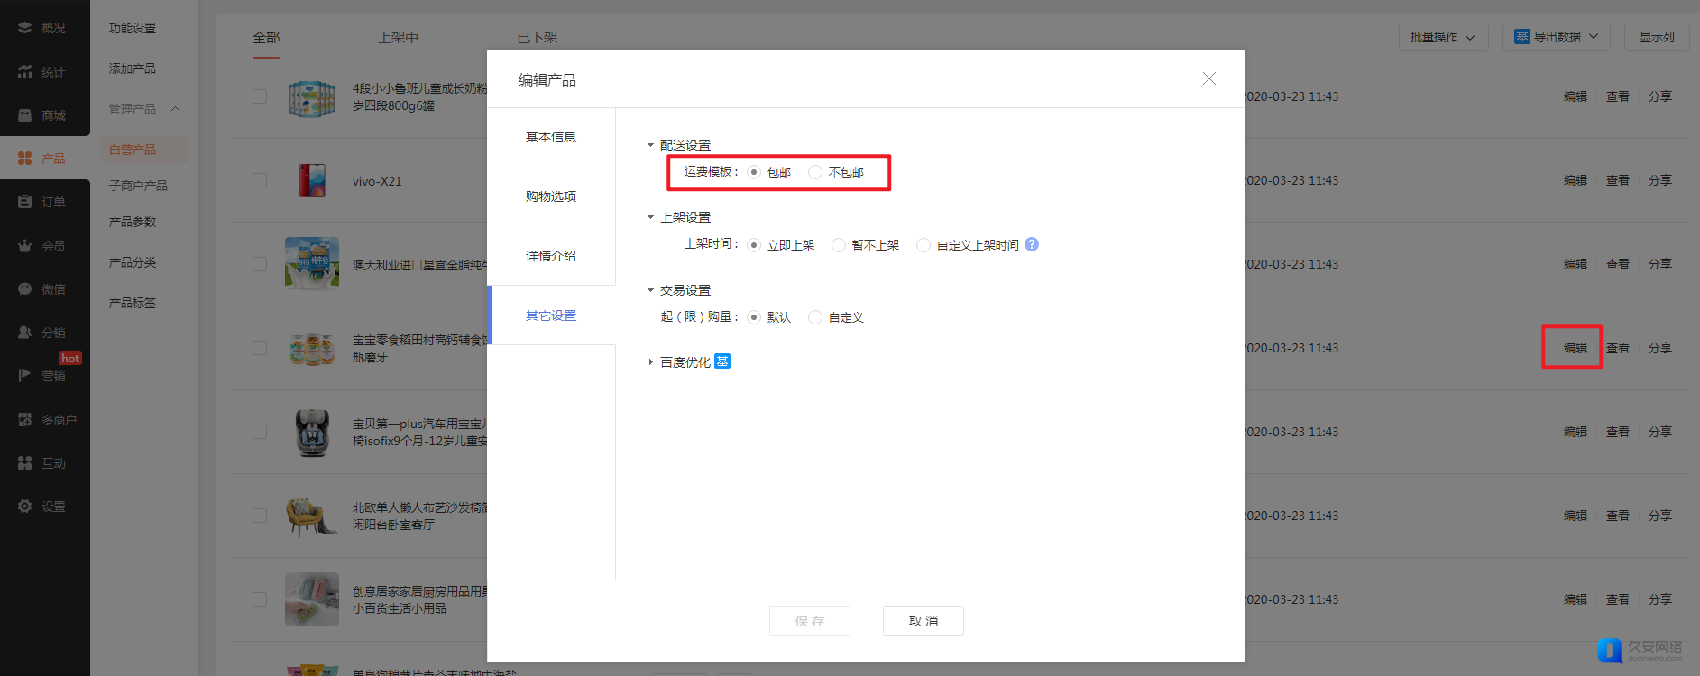Select the 不包邮 shipping radio option
1700x676 pixels.
pyautogui.click(x=815, y=173)
